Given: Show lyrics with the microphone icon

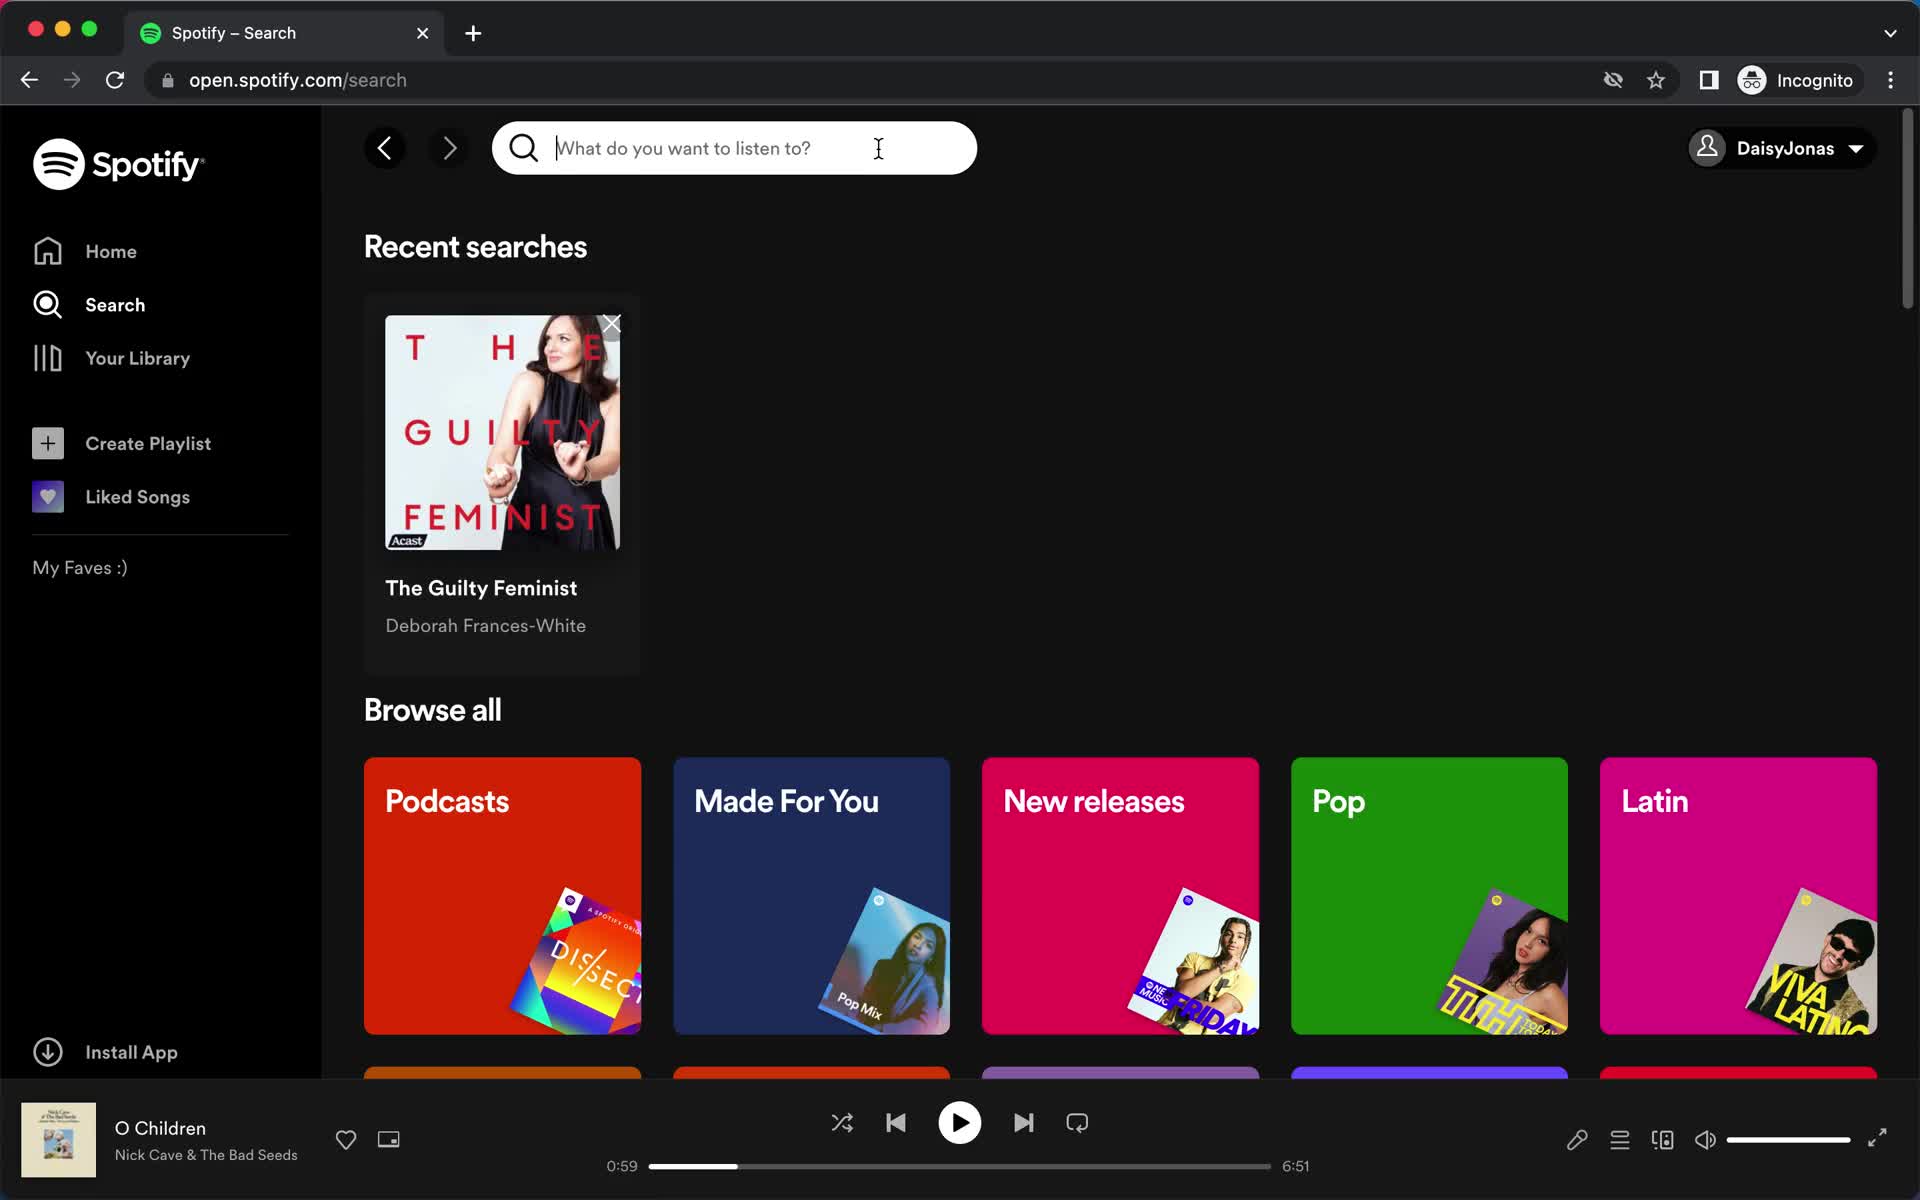Looking at the screenshot, I should coord(1577,1139).
